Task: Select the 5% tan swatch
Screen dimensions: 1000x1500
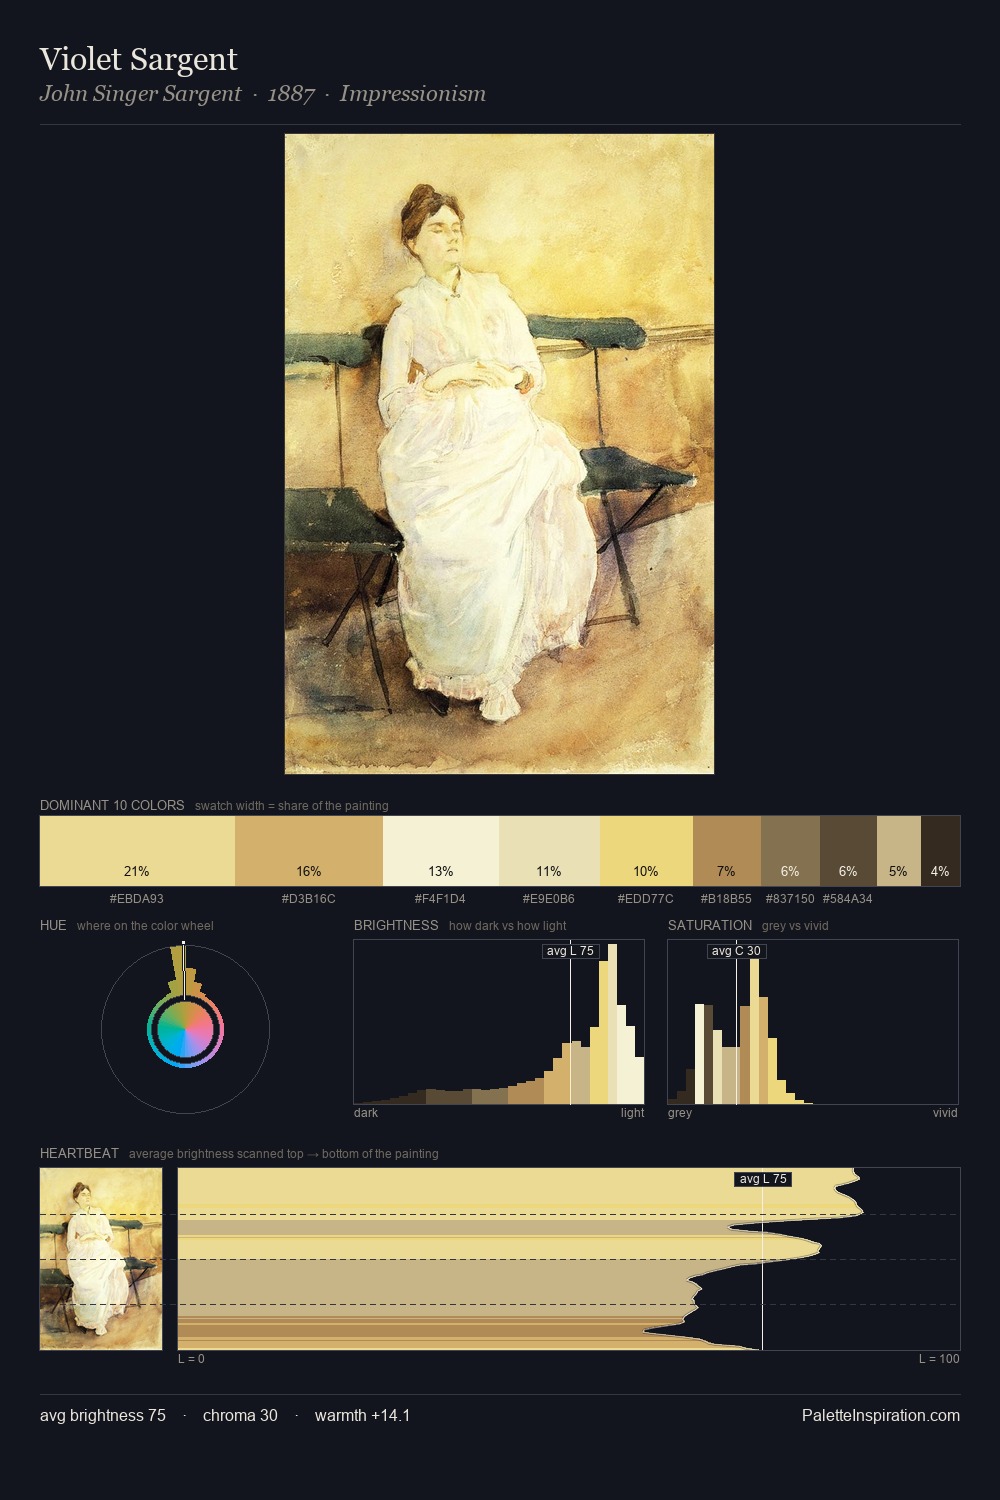Action: [x=898, y=851]
